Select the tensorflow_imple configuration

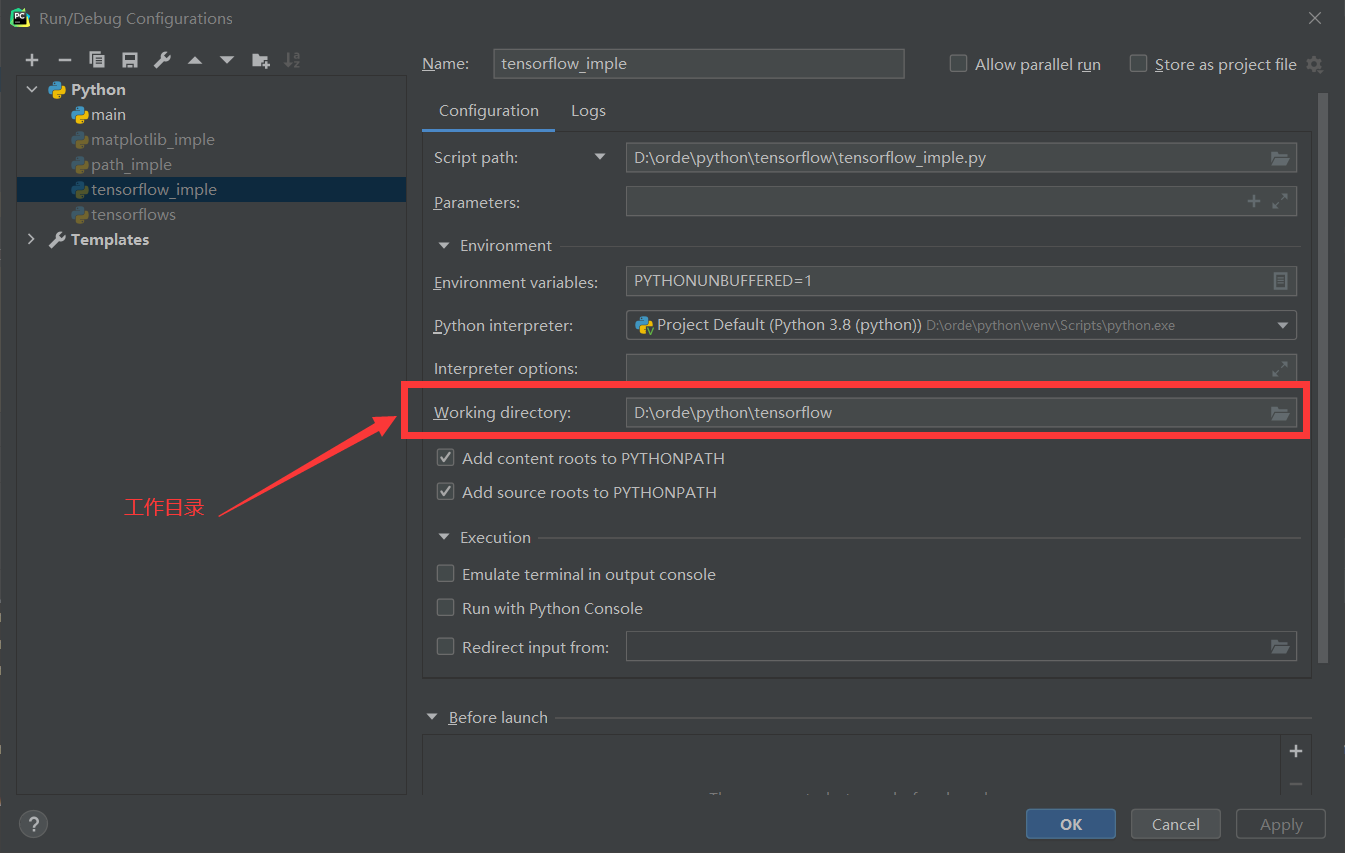pos(211,190)
